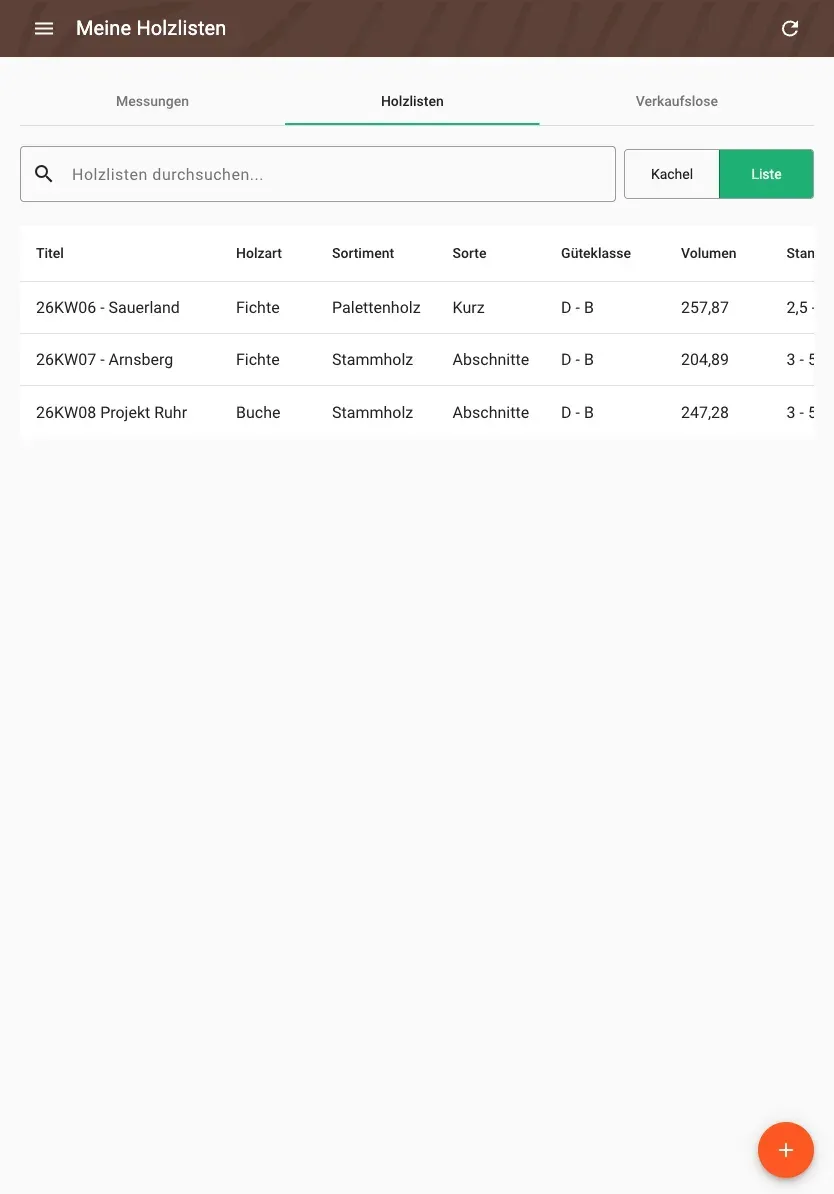Viewport: 834px width, 1194px height.
Task: Refresh the Holzlisten with reload icon
Action: (x=790, y=28)
